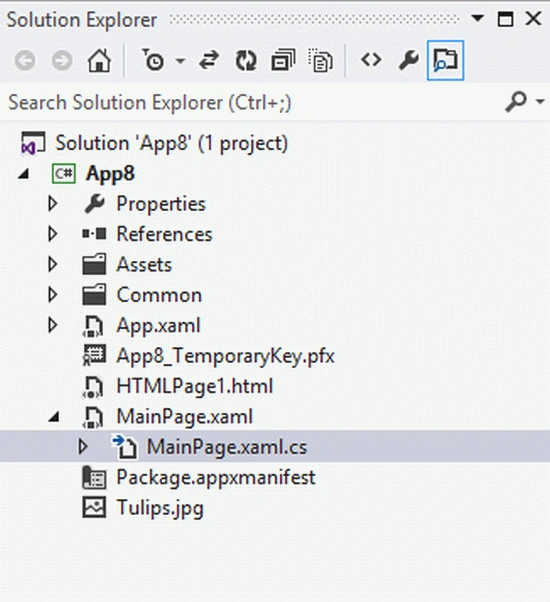Viewport: 550px width, 602px height.
Task: Refresh the Solution Explorer
Action: [x=246, y=60]
